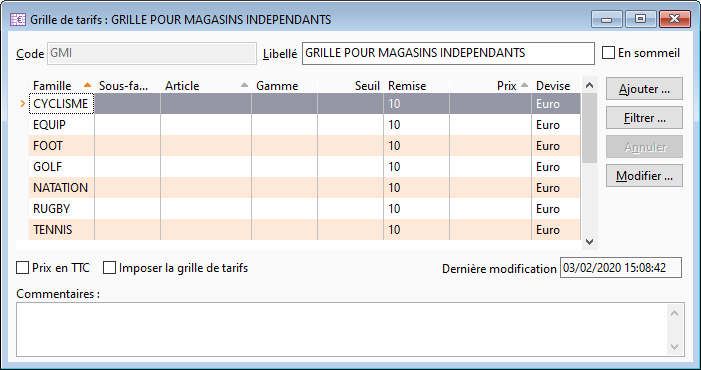Click the Remise column header
The image size is (701, 370).
(417, 85)
